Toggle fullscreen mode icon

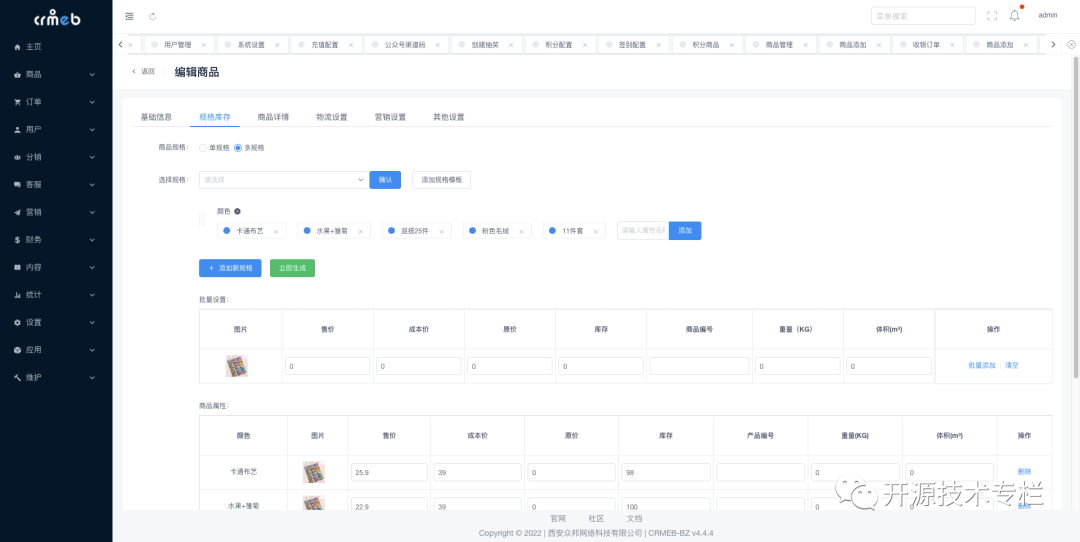pyautogui.click(x=992, y=16)
